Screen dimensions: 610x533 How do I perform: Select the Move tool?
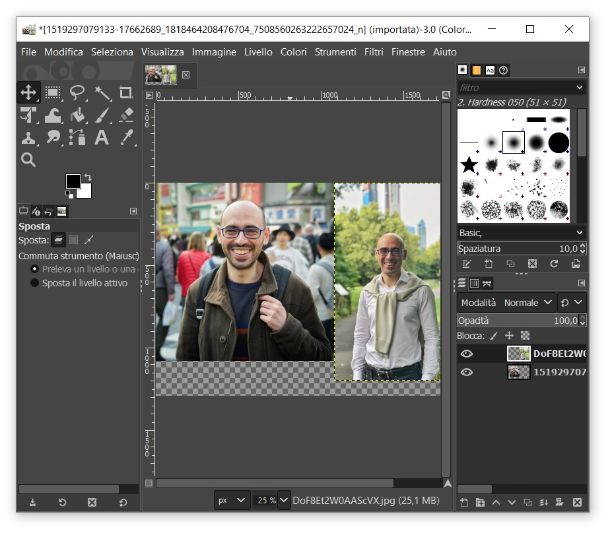pos(28,92)
